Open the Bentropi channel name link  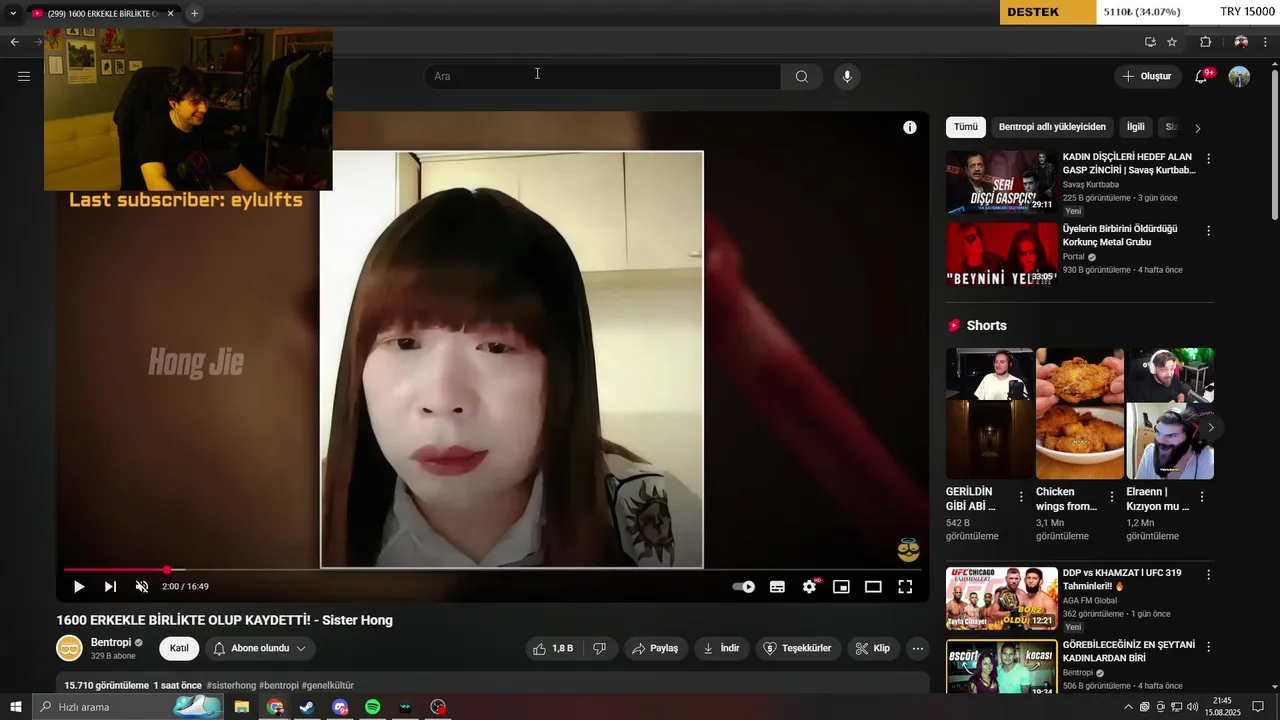(x=111, y=642)
